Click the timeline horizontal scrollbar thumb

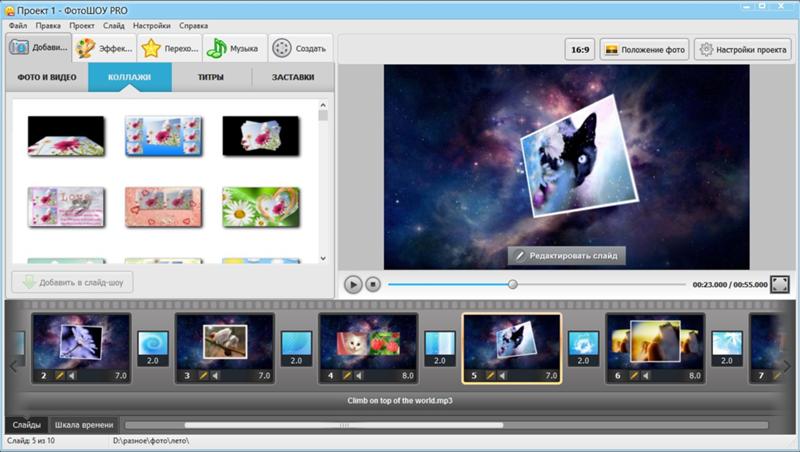(x=344, y=425)
